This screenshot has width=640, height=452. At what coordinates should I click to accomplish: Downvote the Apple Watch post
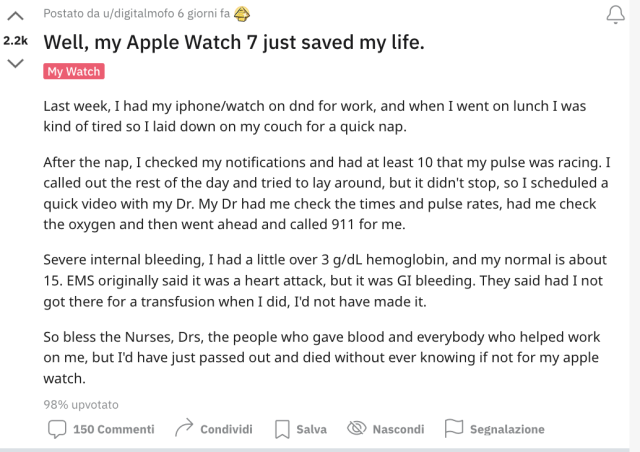tap(15, 64)
